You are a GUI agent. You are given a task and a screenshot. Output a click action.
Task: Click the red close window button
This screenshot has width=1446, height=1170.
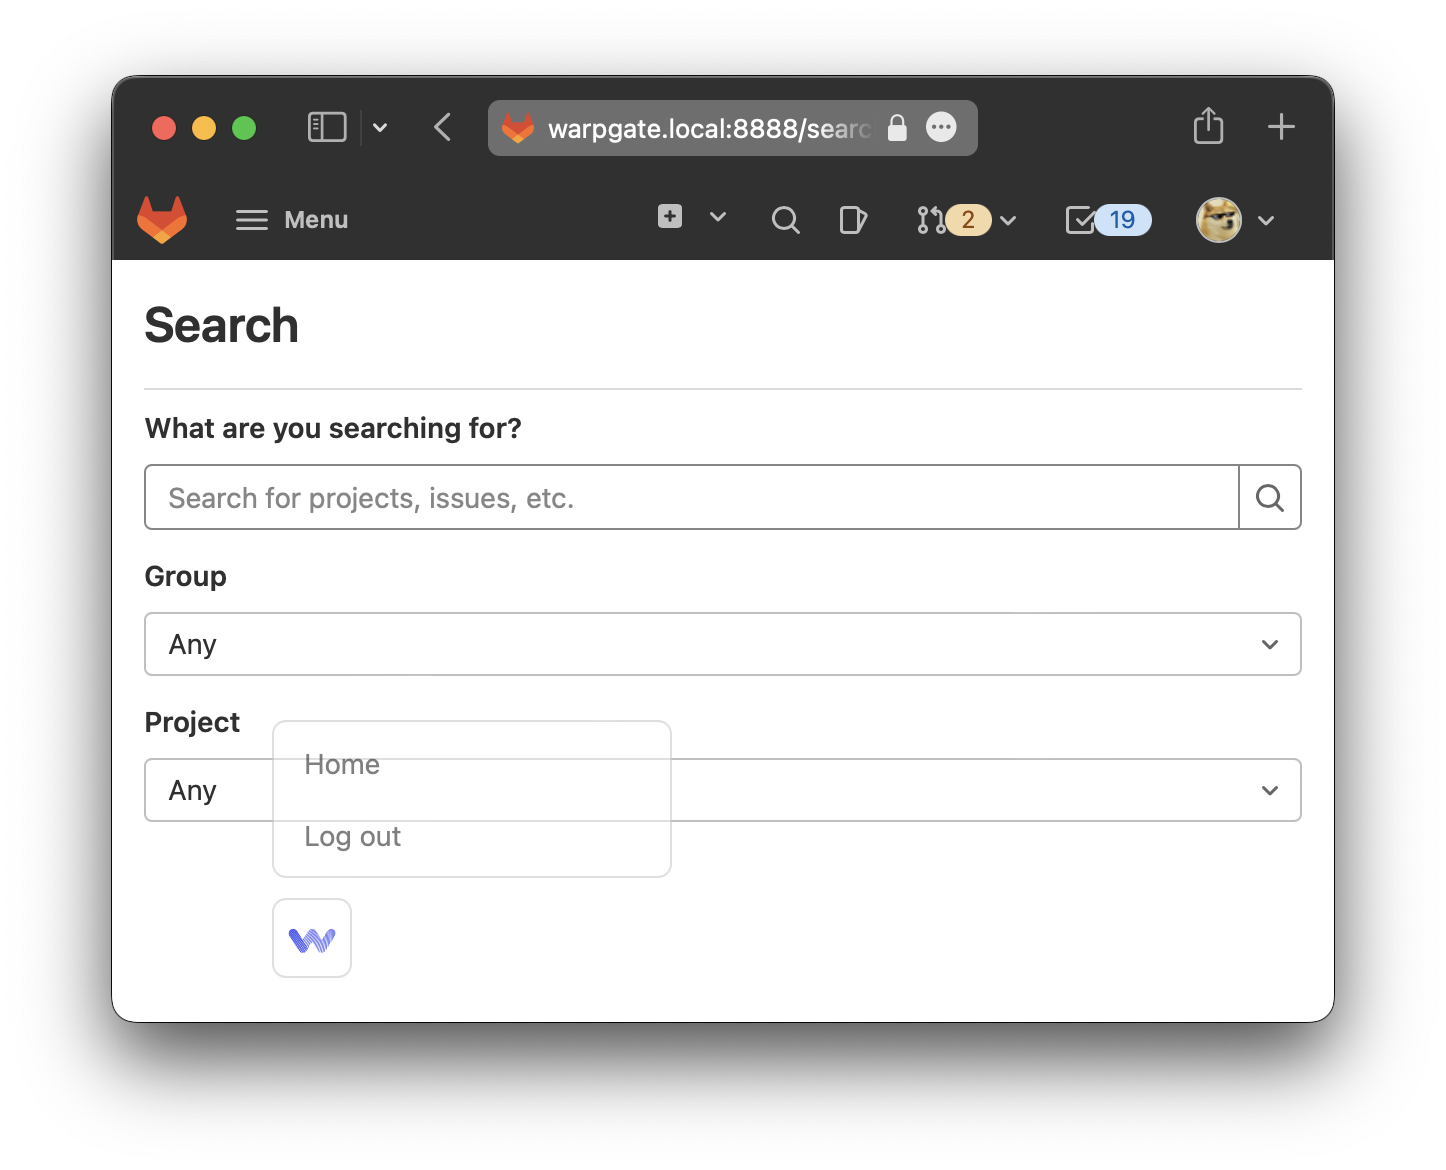(164, 128)
